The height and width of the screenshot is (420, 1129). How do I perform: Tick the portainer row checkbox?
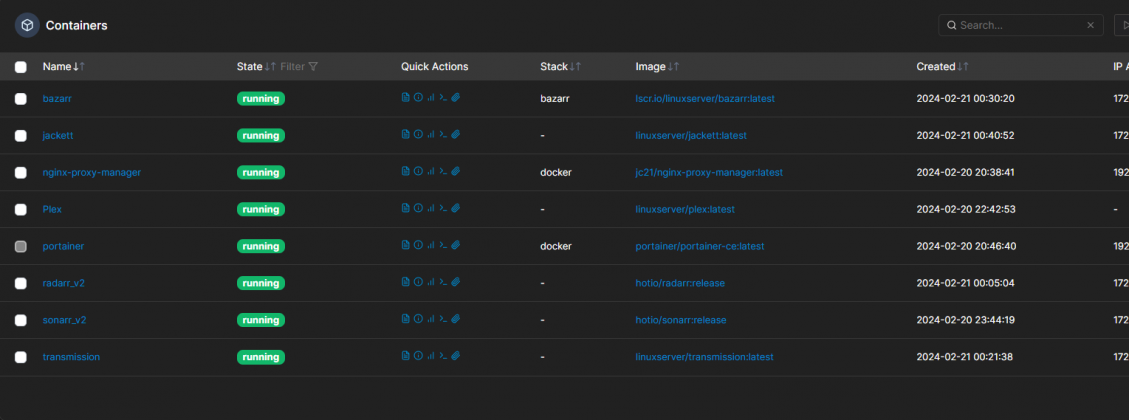pos(21,246)
